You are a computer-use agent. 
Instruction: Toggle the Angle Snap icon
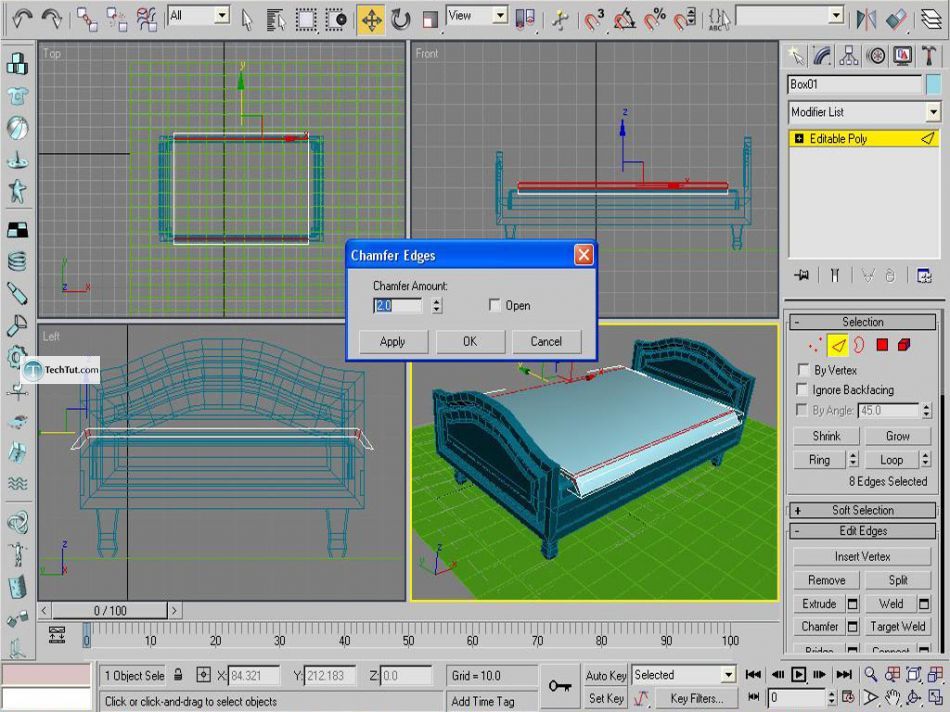tap(624, 19)
